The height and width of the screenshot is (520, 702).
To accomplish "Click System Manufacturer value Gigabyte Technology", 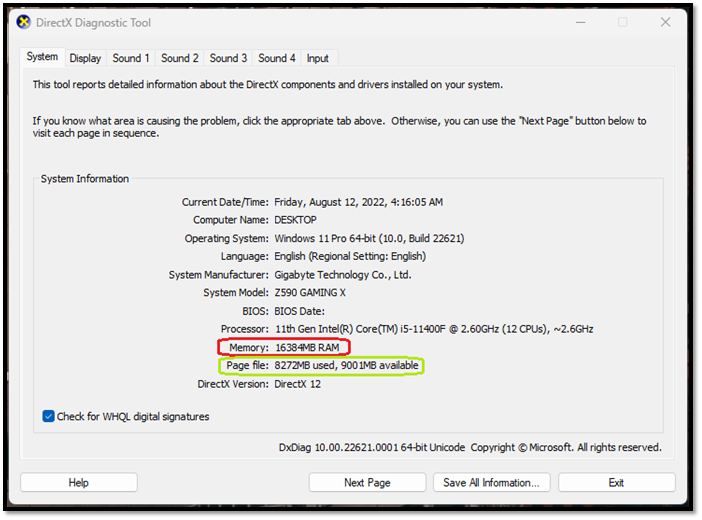I will [342, 275].
